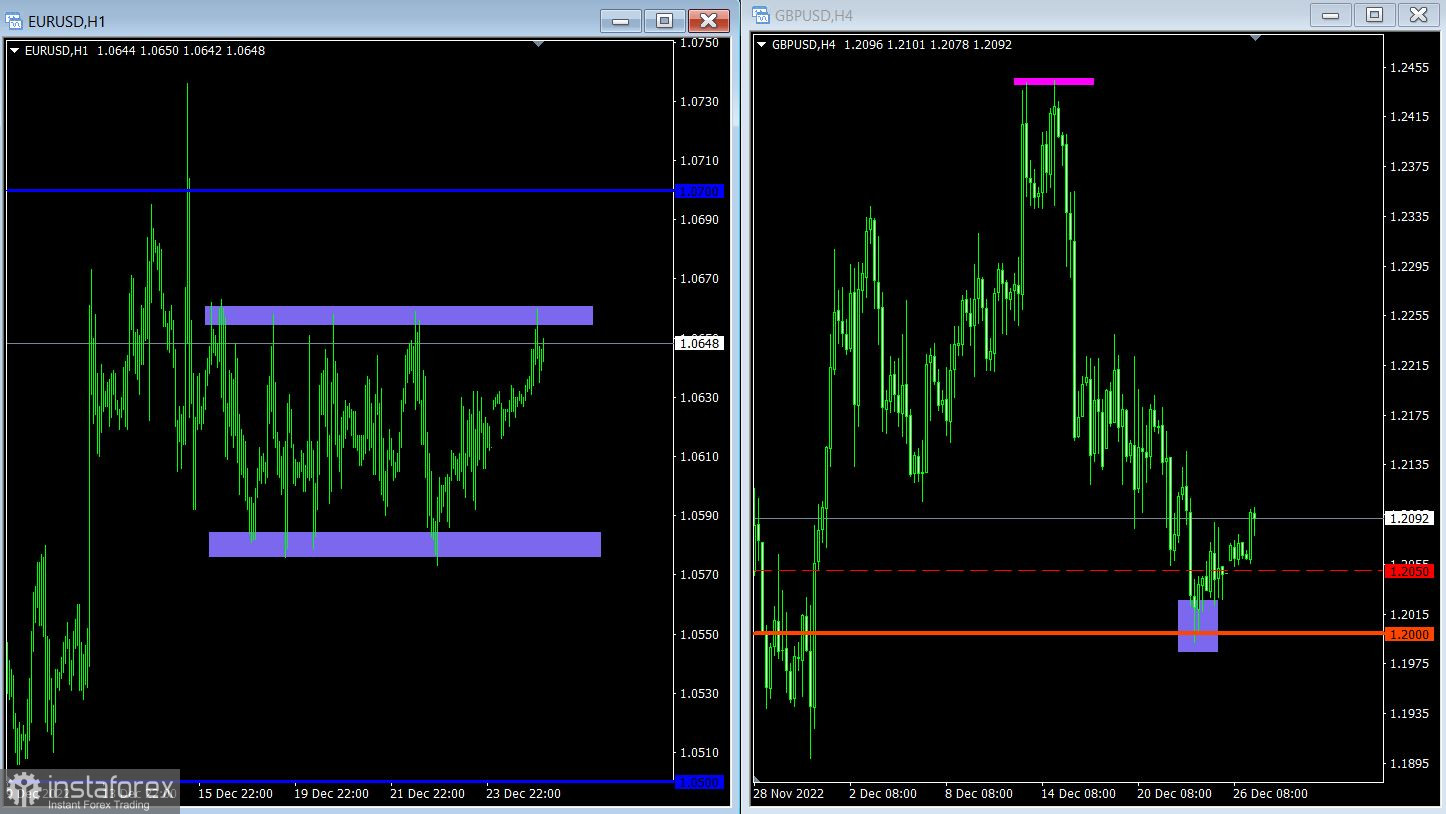Click the 1.2092 current price label
This screenshot has width=1446, height=814.
(1409, 518)
